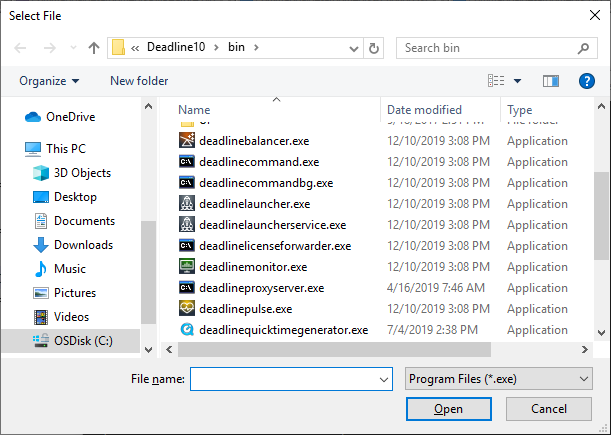Select Downloads in the navigation pane
This screenshot has width=611, height=435.
tap(83, 245)
